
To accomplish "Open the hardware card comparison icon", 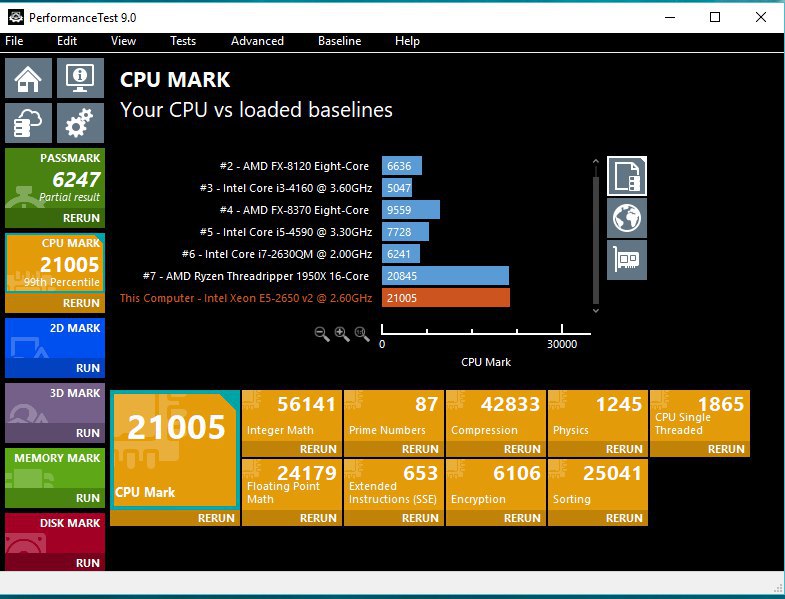I will 627,260.
